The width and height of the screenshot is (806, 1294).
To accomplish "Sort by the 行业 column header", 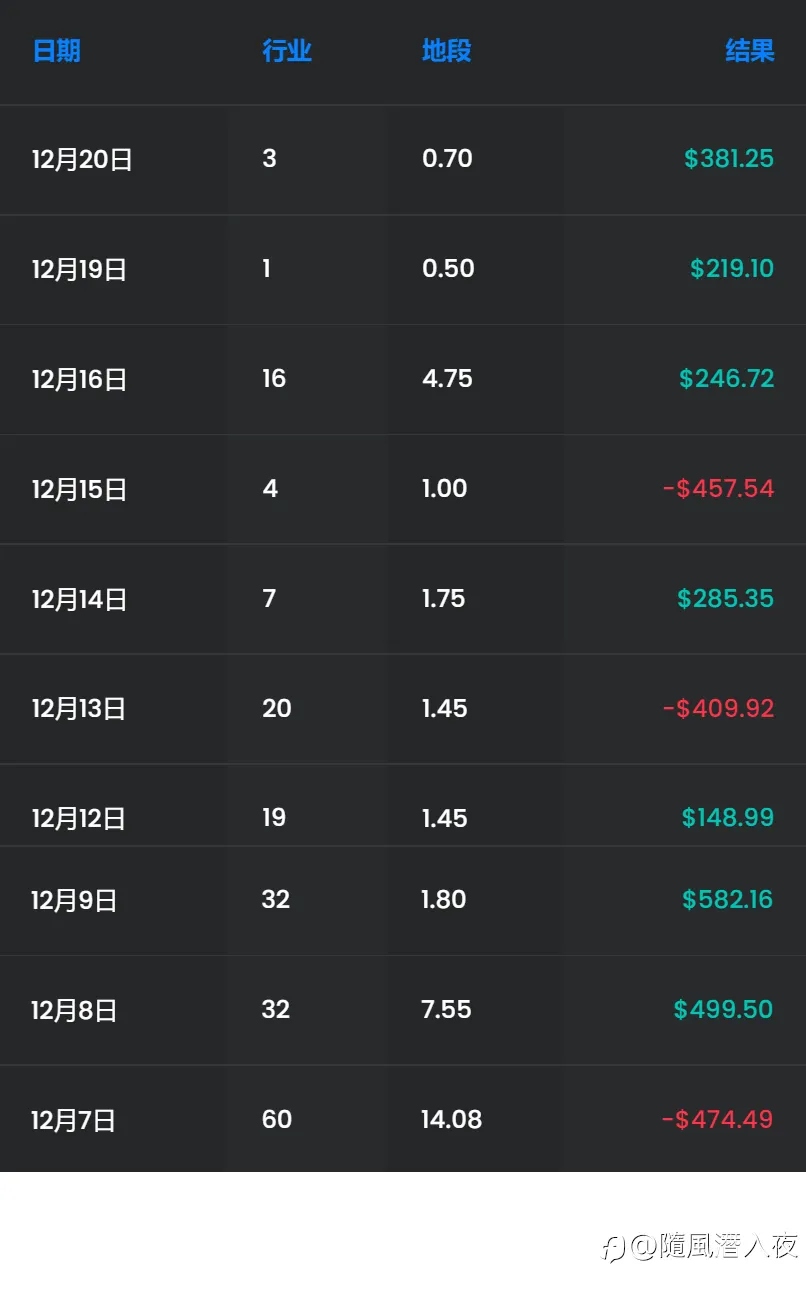I will [x=287, y=51].
